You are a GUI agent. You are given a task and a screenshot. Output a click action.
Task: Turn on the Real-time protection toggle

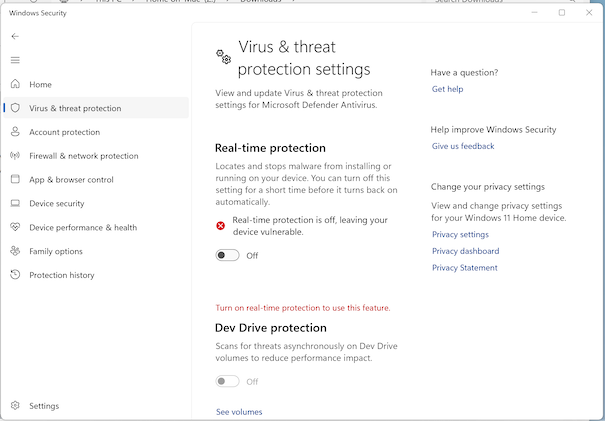227,255
